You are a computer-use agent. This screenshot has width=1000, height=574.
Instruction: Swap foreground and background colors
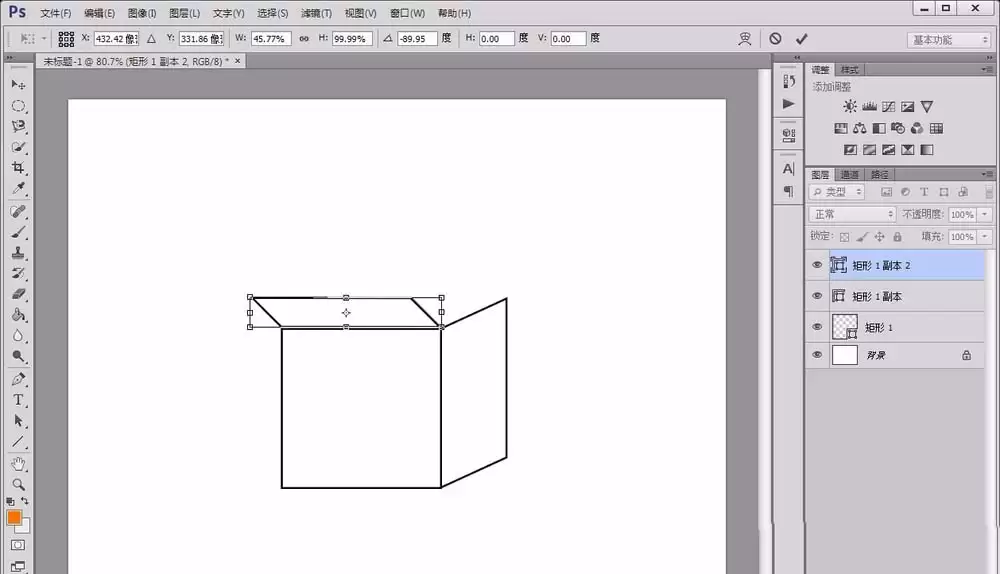pos(25,501)
